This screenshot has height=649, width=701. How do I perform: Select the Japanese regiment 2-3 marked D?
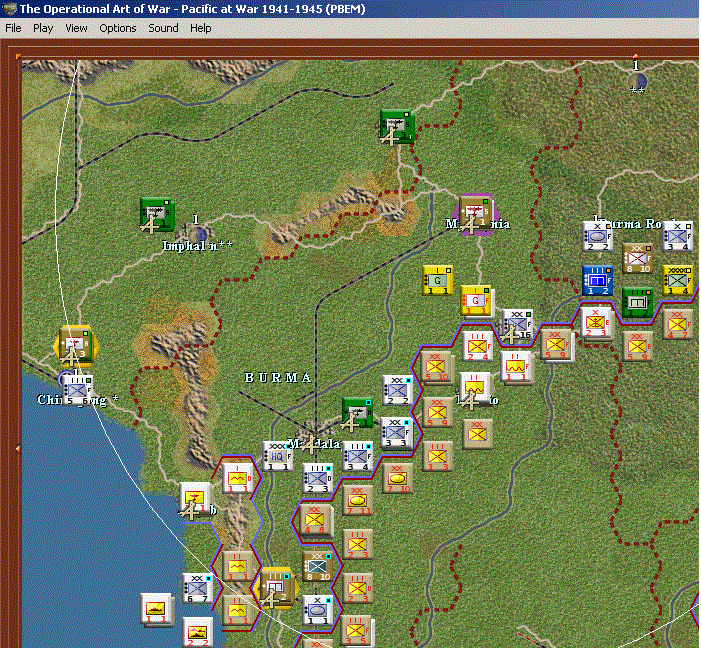[357, 588]
